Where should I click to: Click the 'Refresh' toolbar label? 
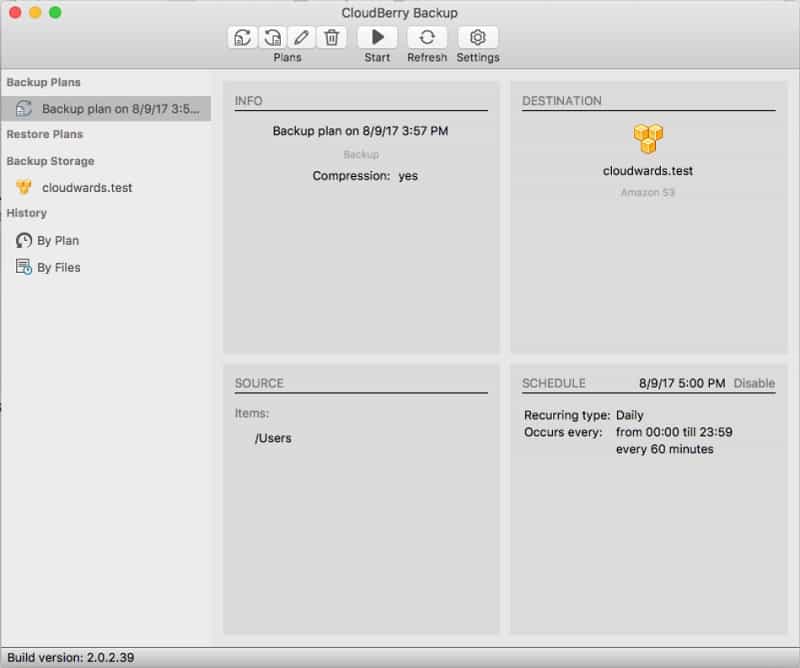427,58
